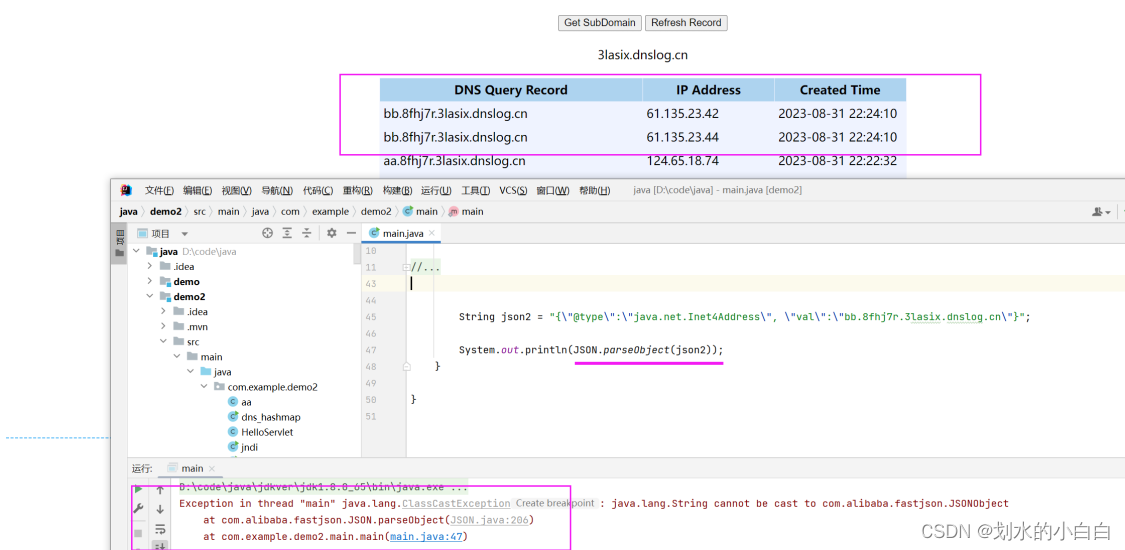Click the expand all icon in project panel

click(x=287, y=233)
